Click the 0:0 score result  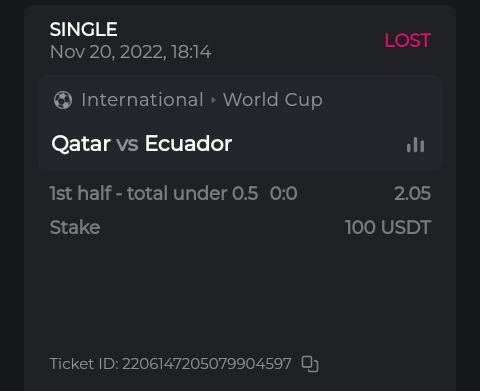click(x=283, y=193)
